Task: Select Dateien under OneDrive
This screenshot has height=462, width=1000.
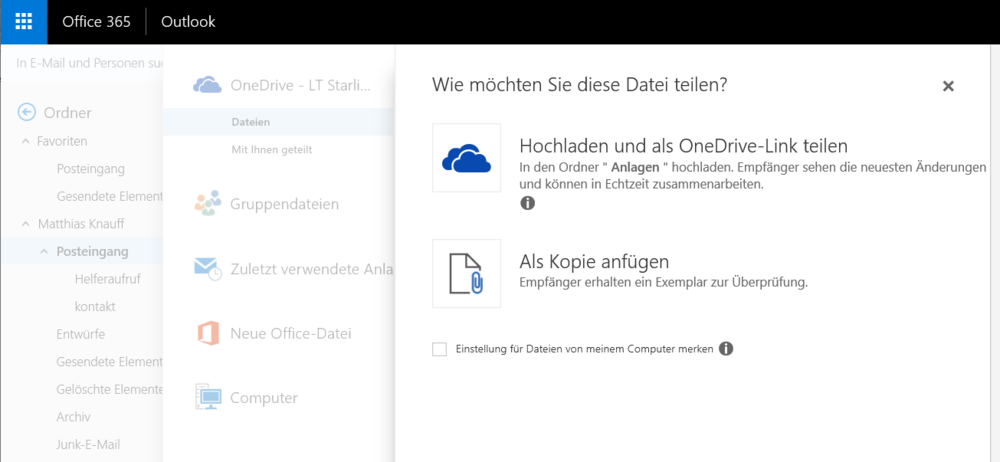Action: click(x=250, y=122)
